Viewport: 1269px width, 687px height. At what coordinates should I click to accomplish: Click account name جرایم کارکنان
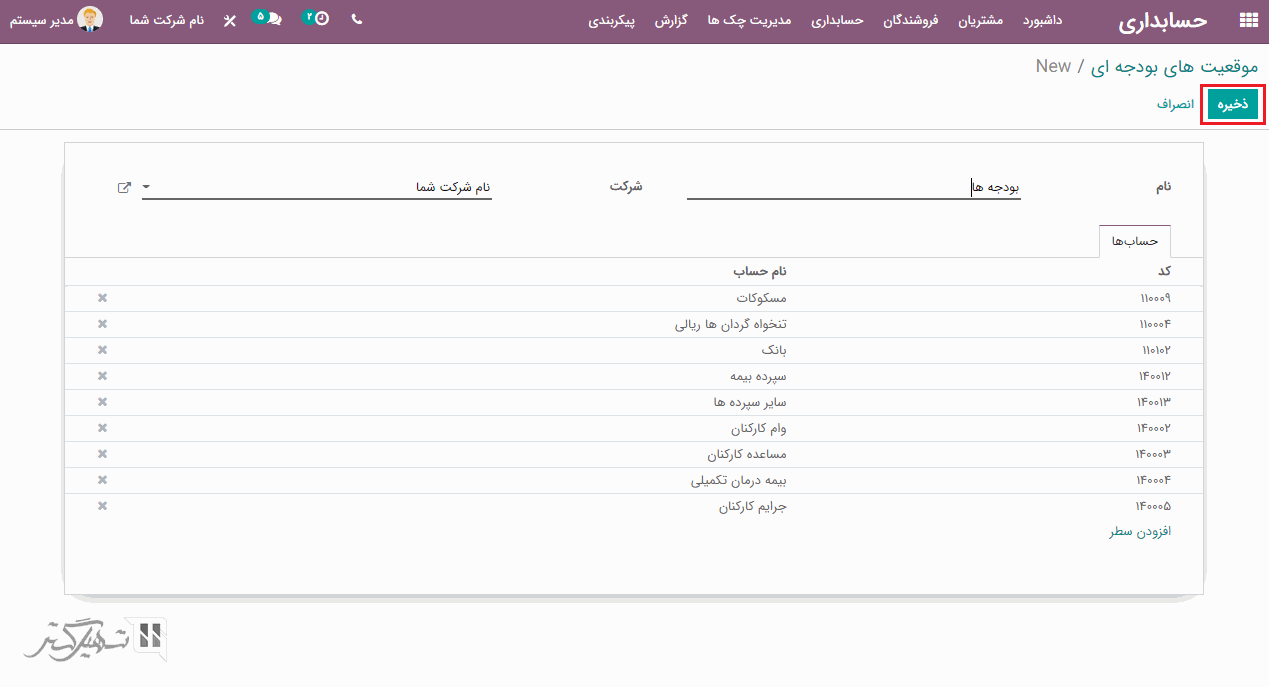(x=753, y=506)
